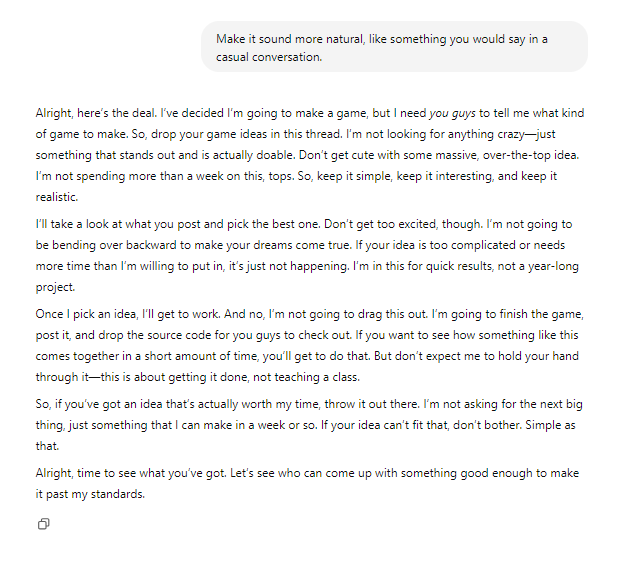Click the phrase 'casual conversation.' in the user message

[x=269, y=57]
